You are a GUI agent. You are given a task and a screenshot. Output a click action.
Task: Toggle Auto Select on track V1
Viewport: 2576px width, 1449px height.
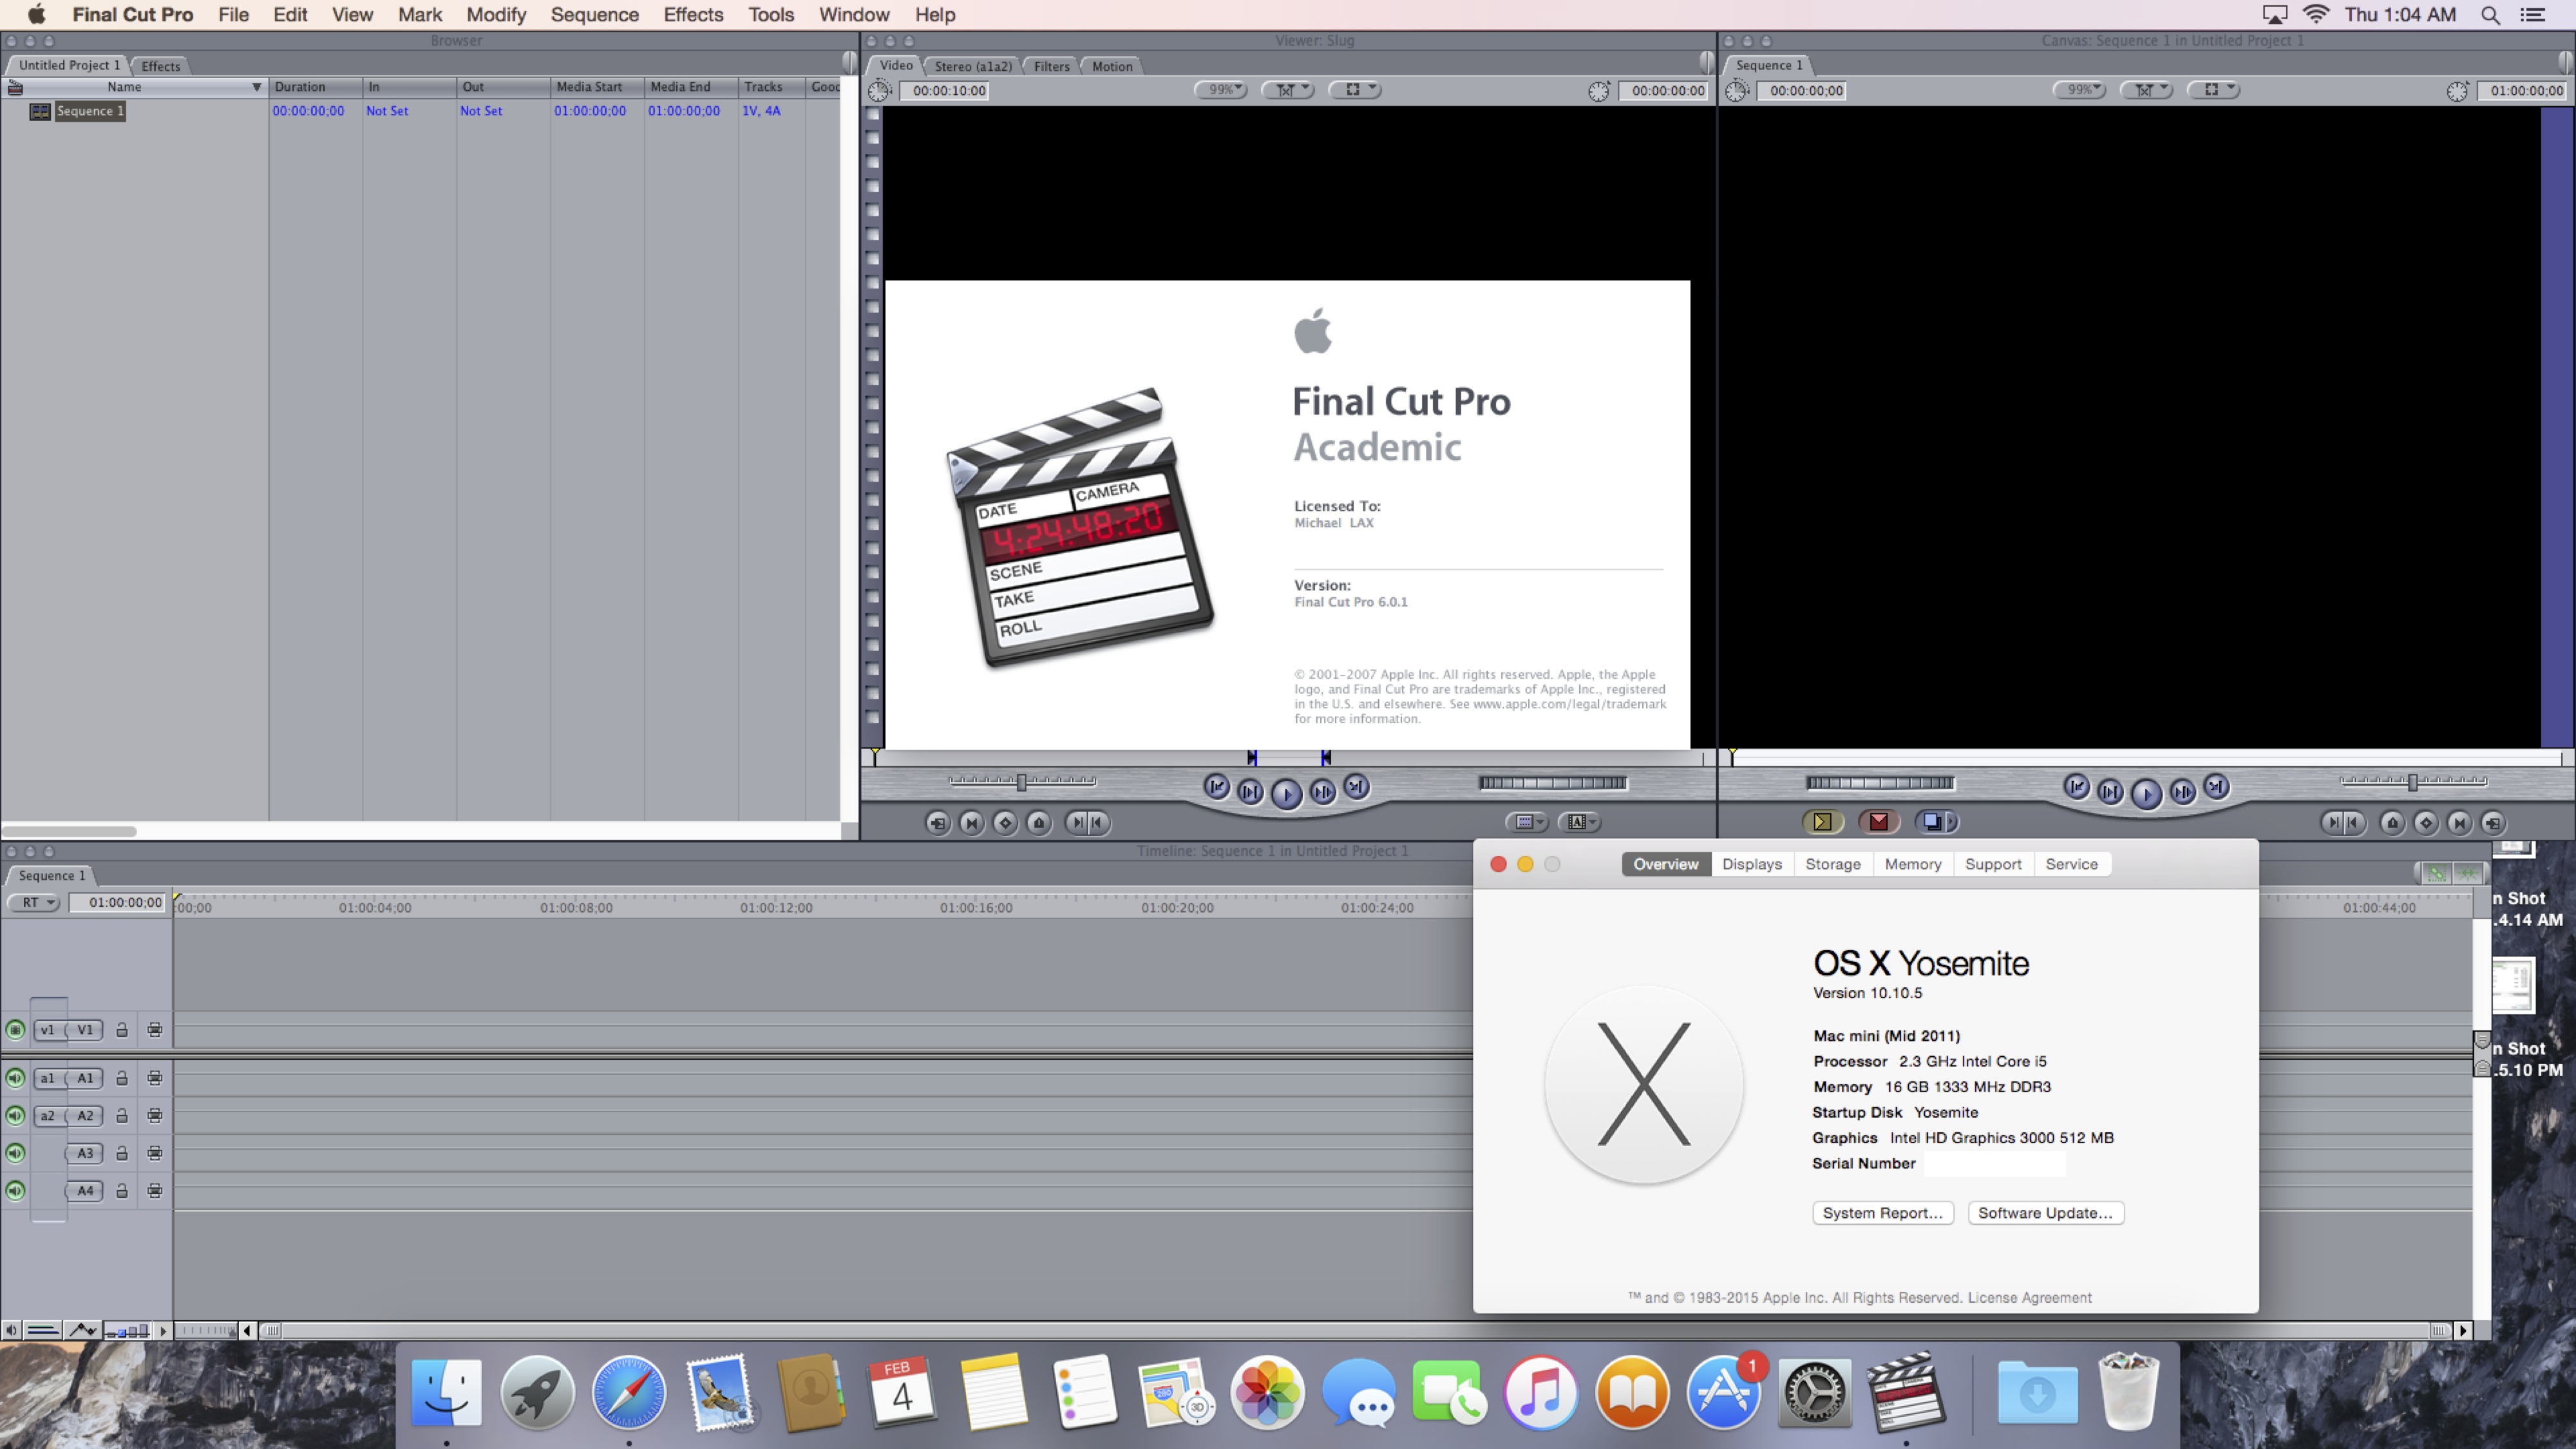pos(154,1029)
